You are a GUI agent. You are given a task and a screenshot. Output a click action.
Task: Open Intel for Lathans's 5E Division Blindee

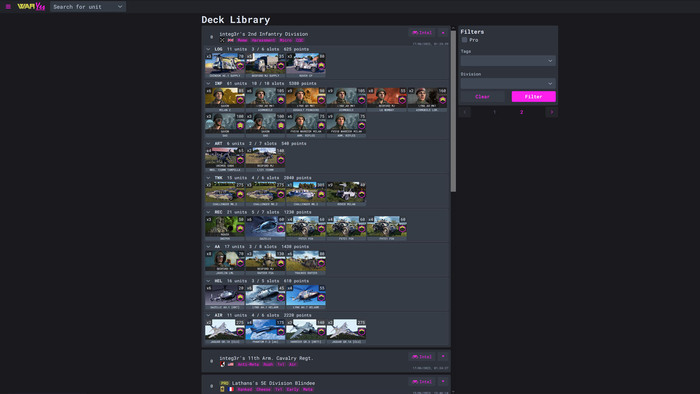coord(422,382)
